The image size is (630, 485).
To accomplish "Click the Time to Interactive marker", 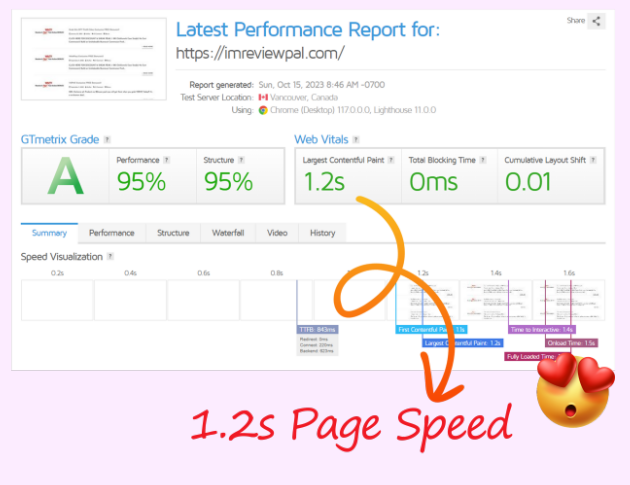I will [x=541, y=329].
